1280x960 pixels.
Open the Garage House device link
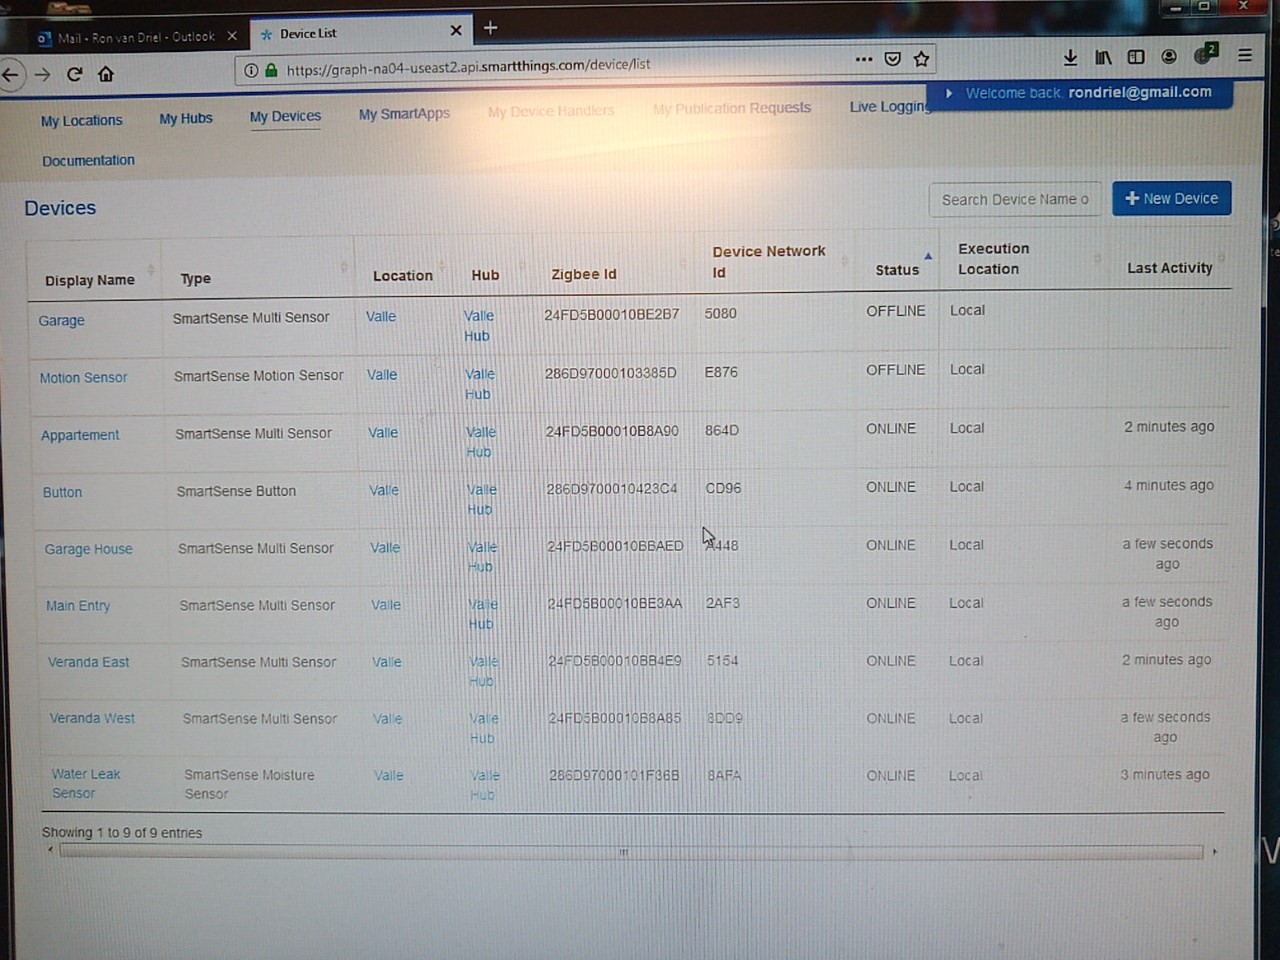click(88, 549)
